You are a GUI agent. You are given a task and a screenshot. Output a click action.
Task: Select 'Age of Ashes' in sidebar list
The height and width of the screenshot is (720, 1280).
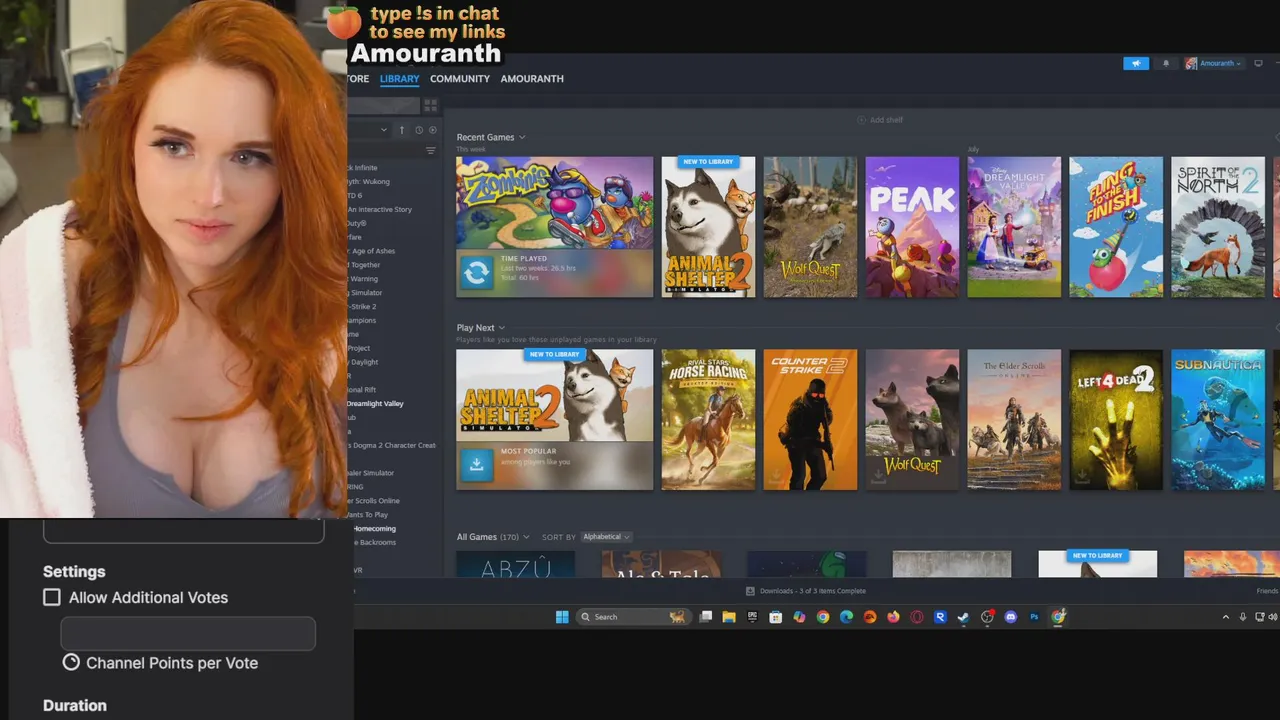click(x=371, y=251)
